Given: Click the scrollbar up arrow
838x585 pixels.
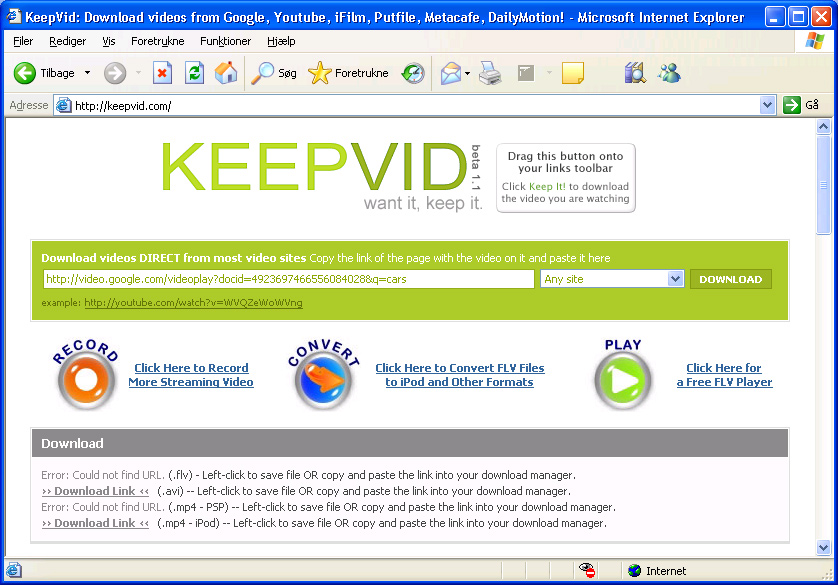Looking at the screenshot, I should [x=824, y=127].
